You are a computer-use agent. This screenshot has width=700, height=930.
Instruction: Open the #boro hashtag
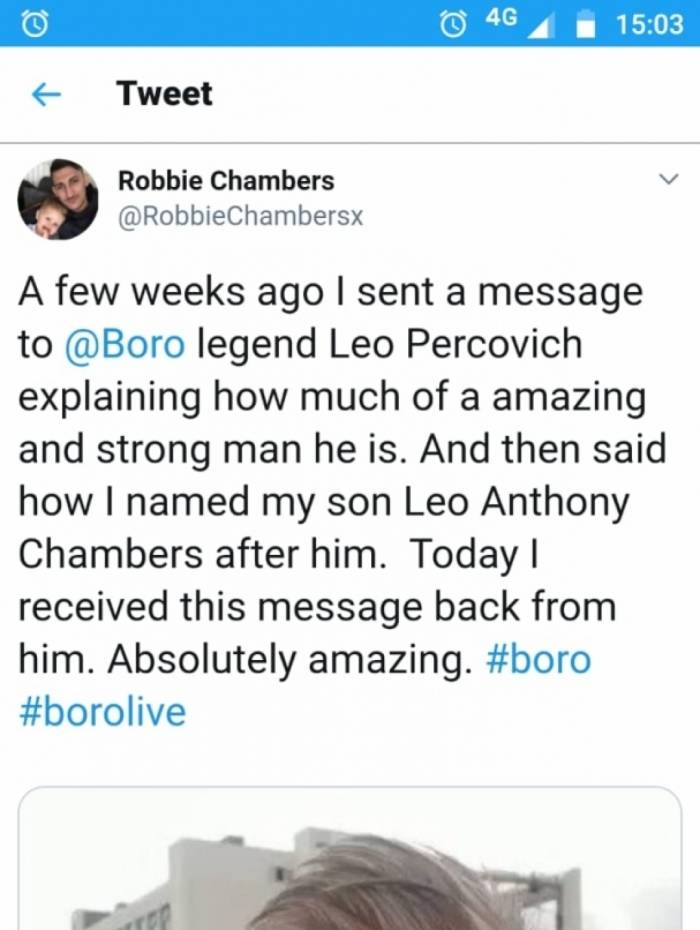click(537, 660)
